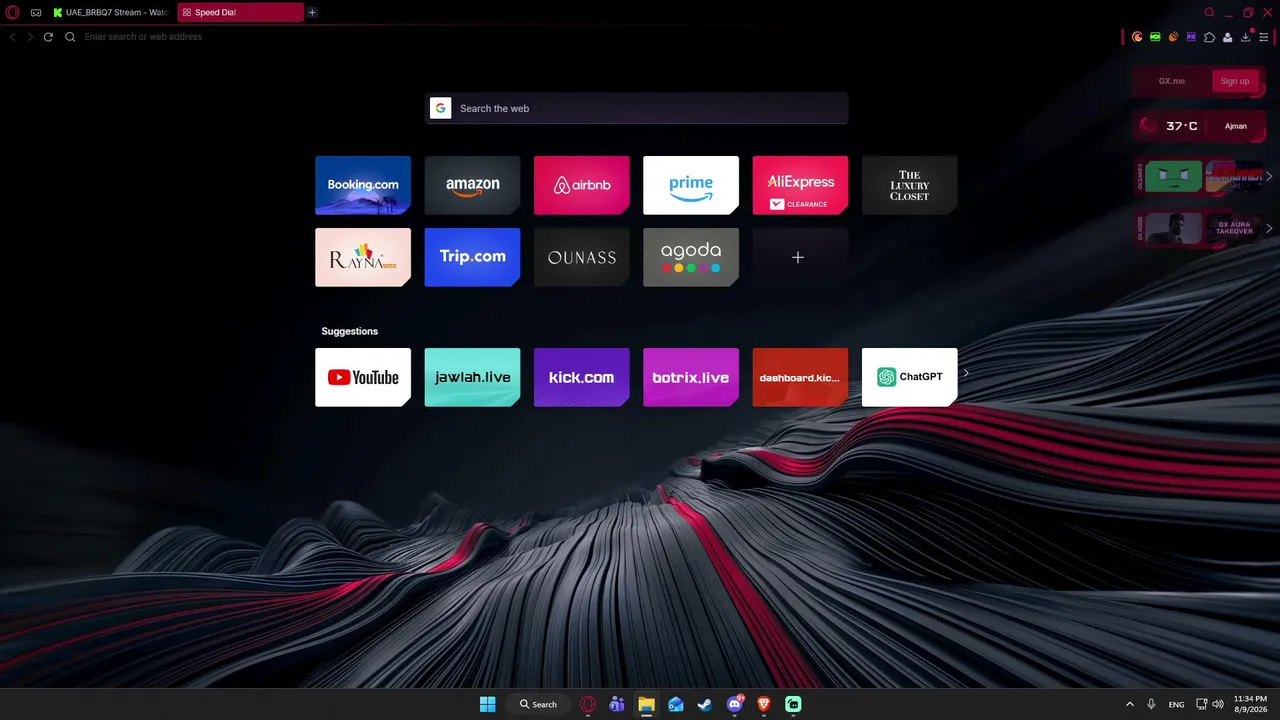Open Discord from the taskbar
The image size is (1280, 720).
(735, 704)
